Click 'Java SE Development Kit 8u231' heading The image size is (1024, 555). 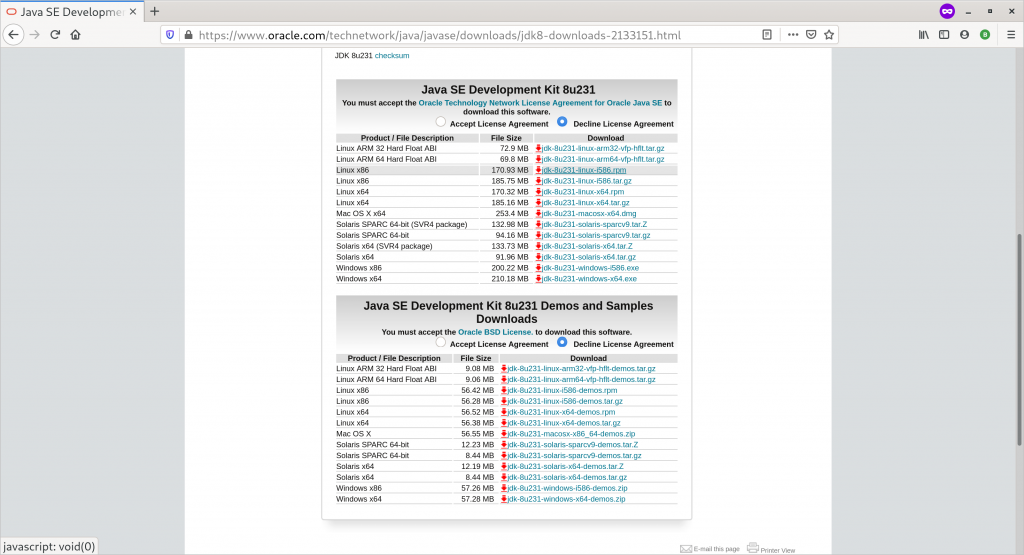tap(508, 90)
